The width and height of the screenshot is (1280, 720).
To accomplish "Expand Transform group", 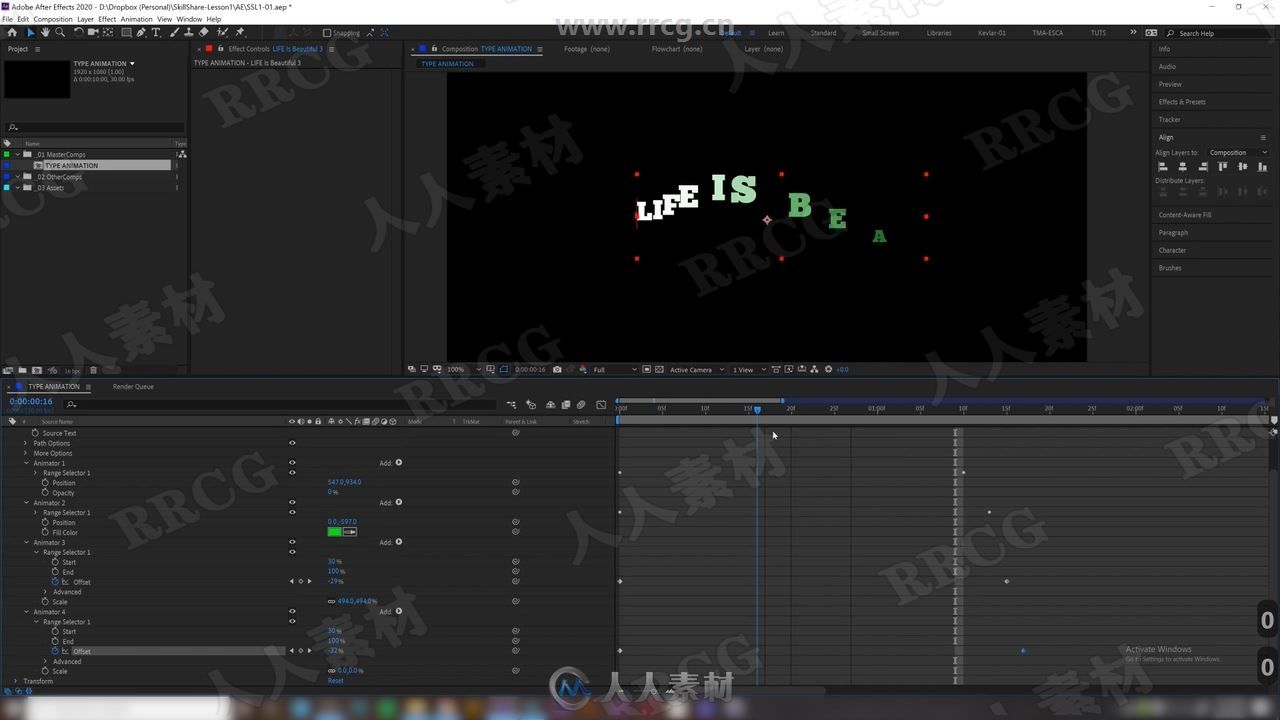I will click(16, 681).
